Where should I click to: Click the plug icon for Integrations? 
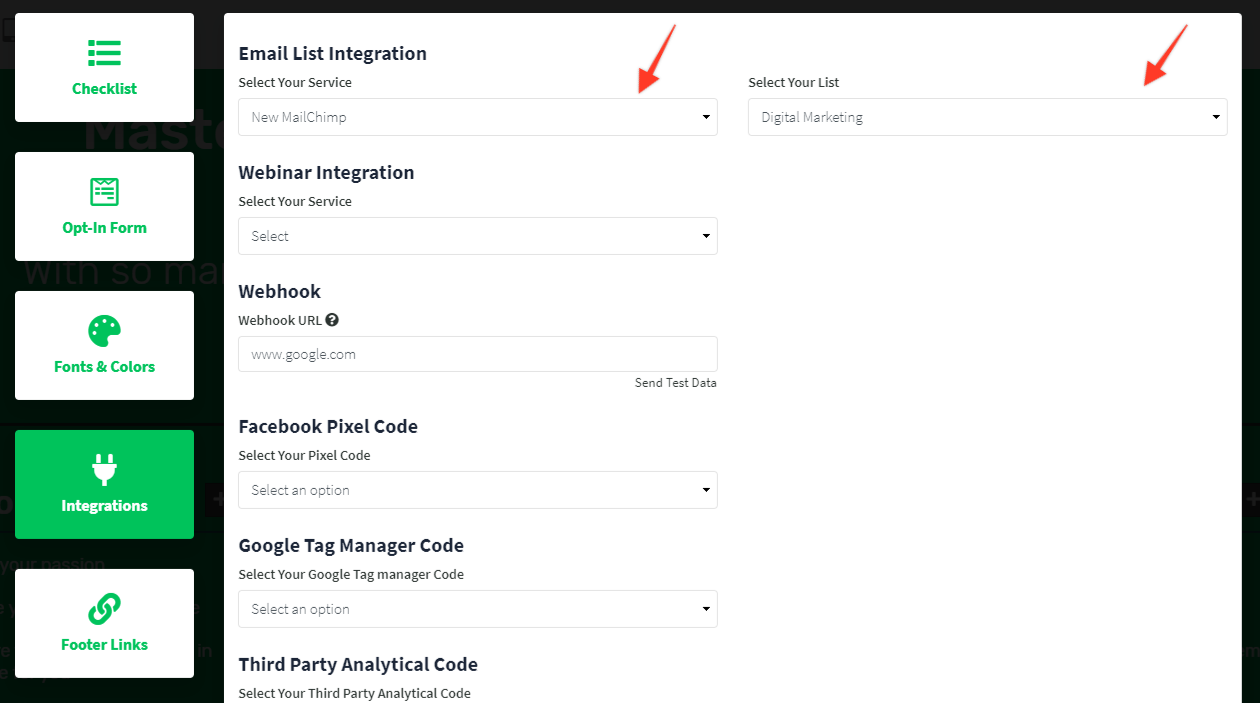click(x=104, y=469)
